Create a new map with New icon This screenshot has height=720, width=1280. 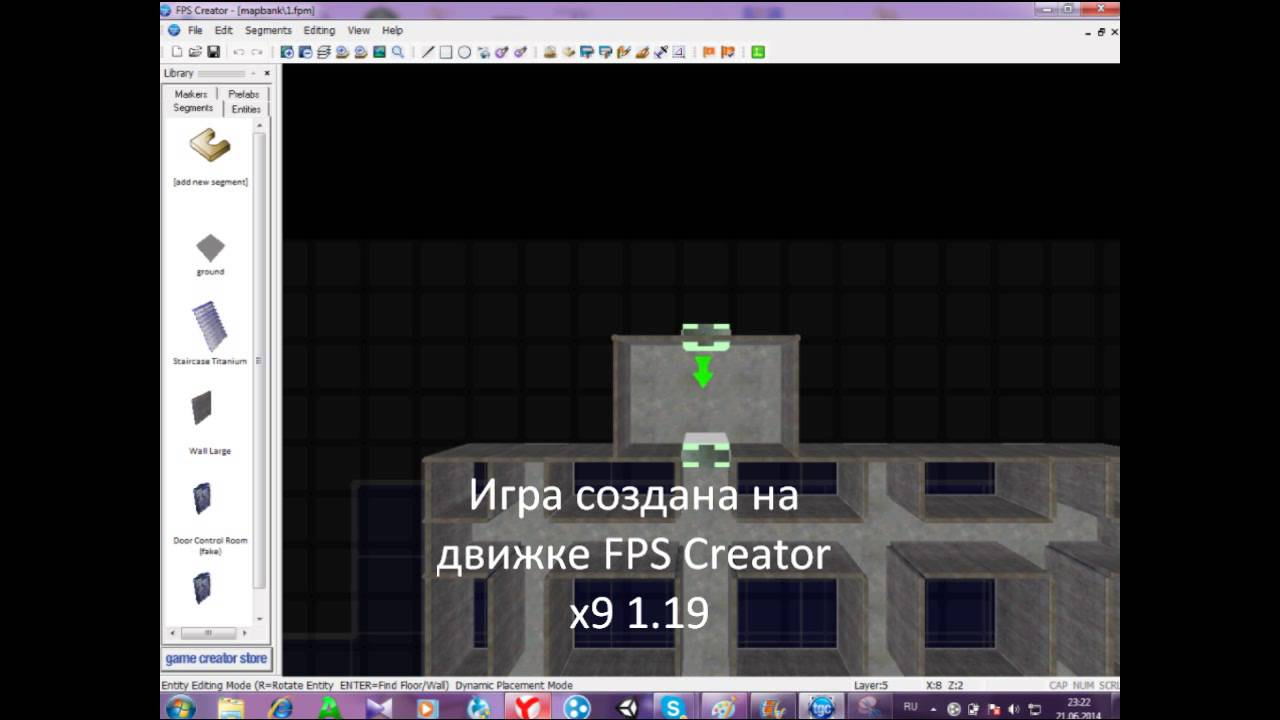pos(177,52)
